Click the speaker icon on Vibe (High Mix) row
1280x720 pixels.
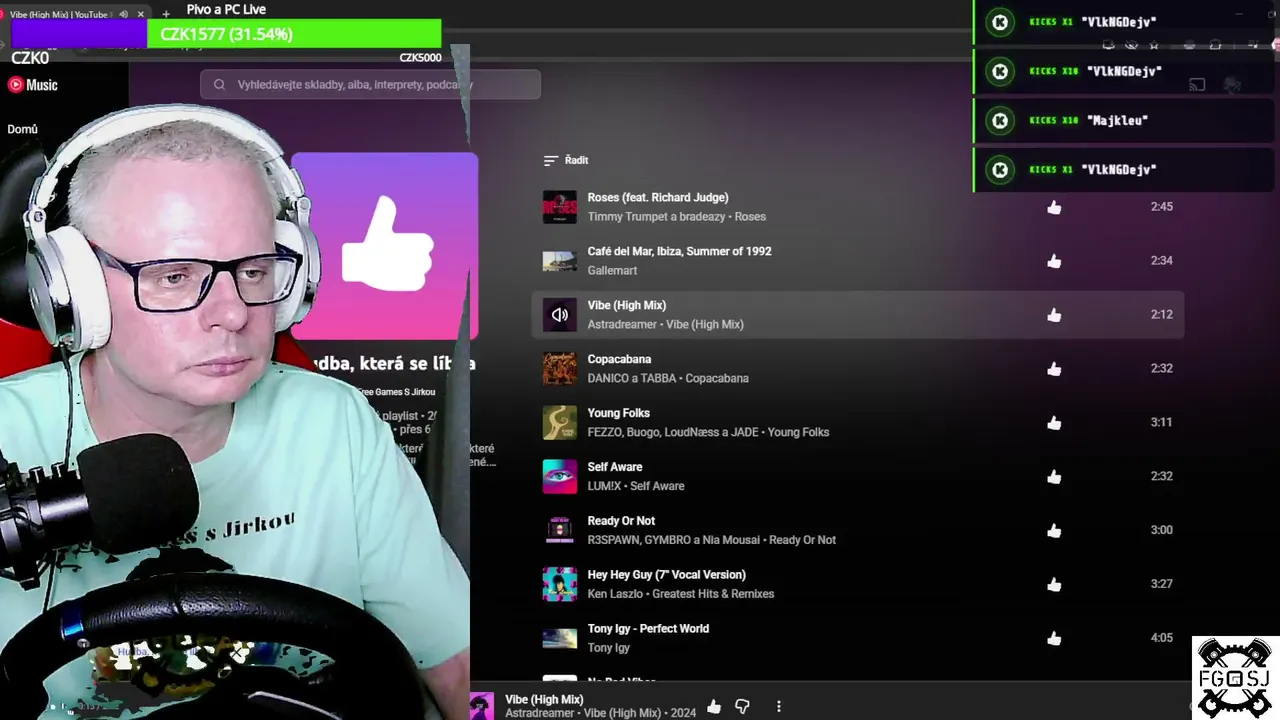[x=560, y=315]
